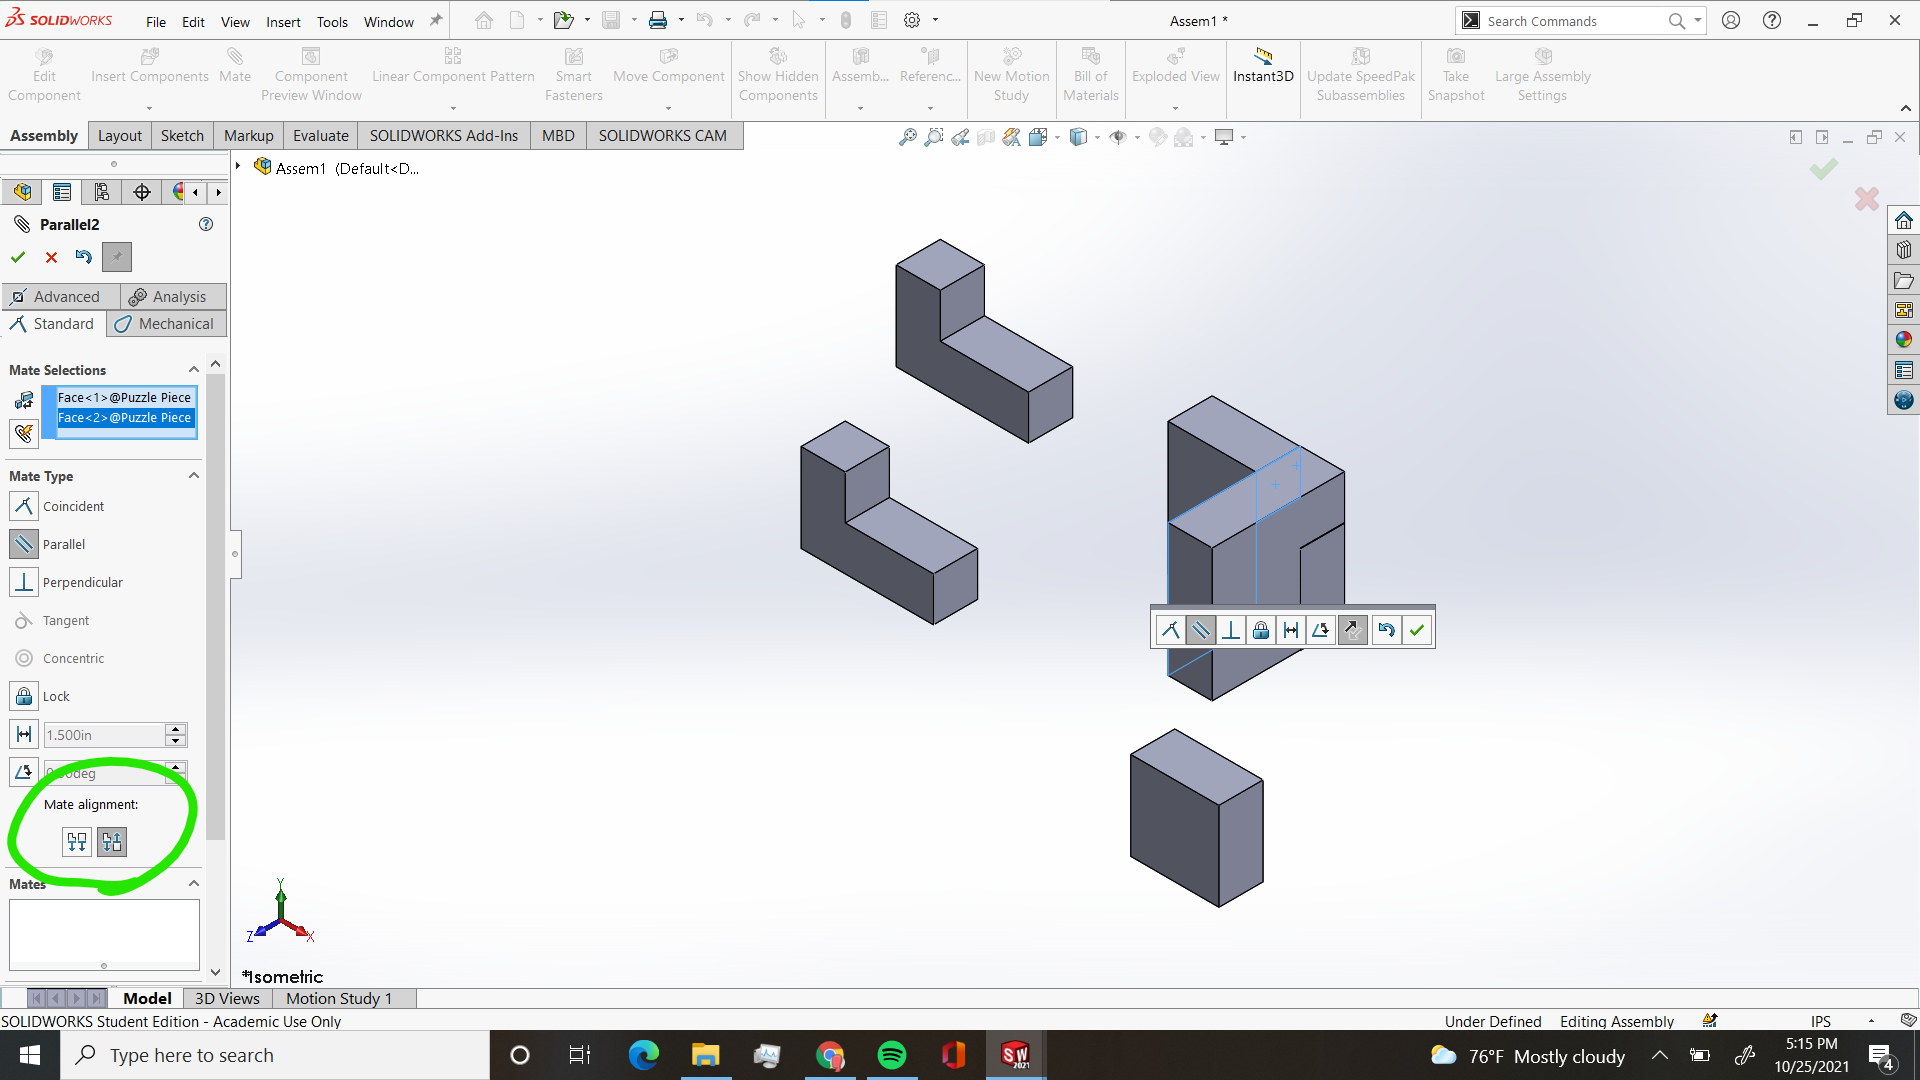
Task: Open the Insert menu
Action: tap(283, 21)
